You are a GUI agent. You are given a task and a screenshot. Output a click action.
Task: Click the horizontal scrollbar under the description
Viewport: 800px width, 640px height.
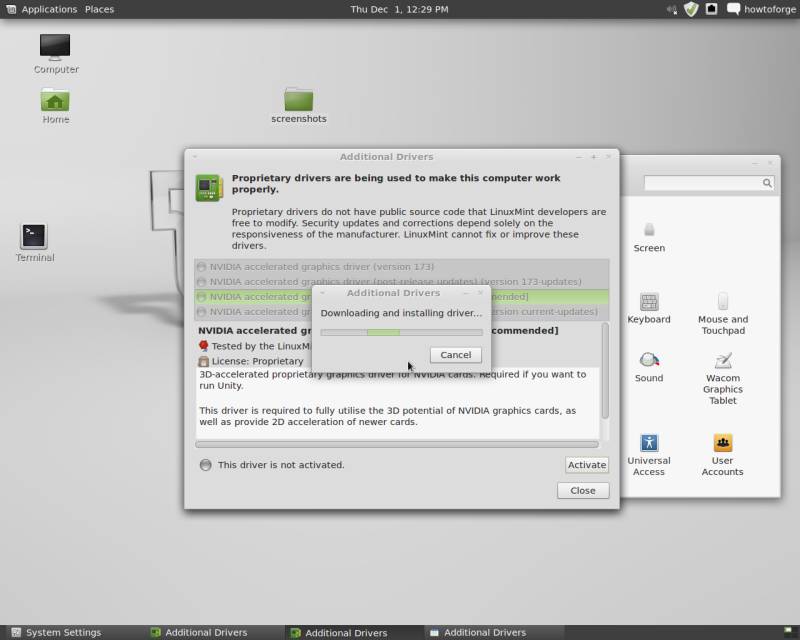[397, 445]
